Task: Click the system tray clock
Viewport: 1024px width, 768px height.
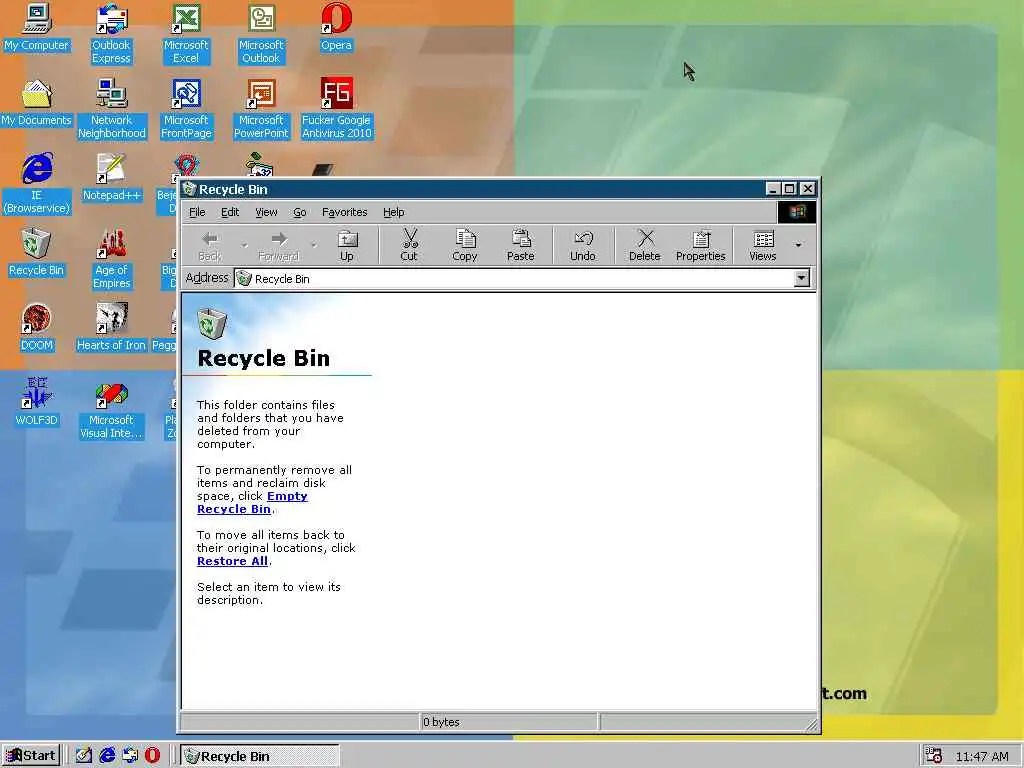Action: click(x=982, y=756)
